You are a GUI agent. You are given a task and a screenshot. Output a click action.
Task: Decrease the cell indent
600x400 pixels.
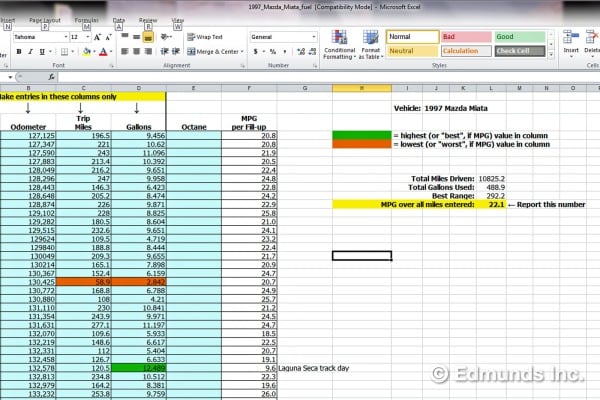point(165,51)
